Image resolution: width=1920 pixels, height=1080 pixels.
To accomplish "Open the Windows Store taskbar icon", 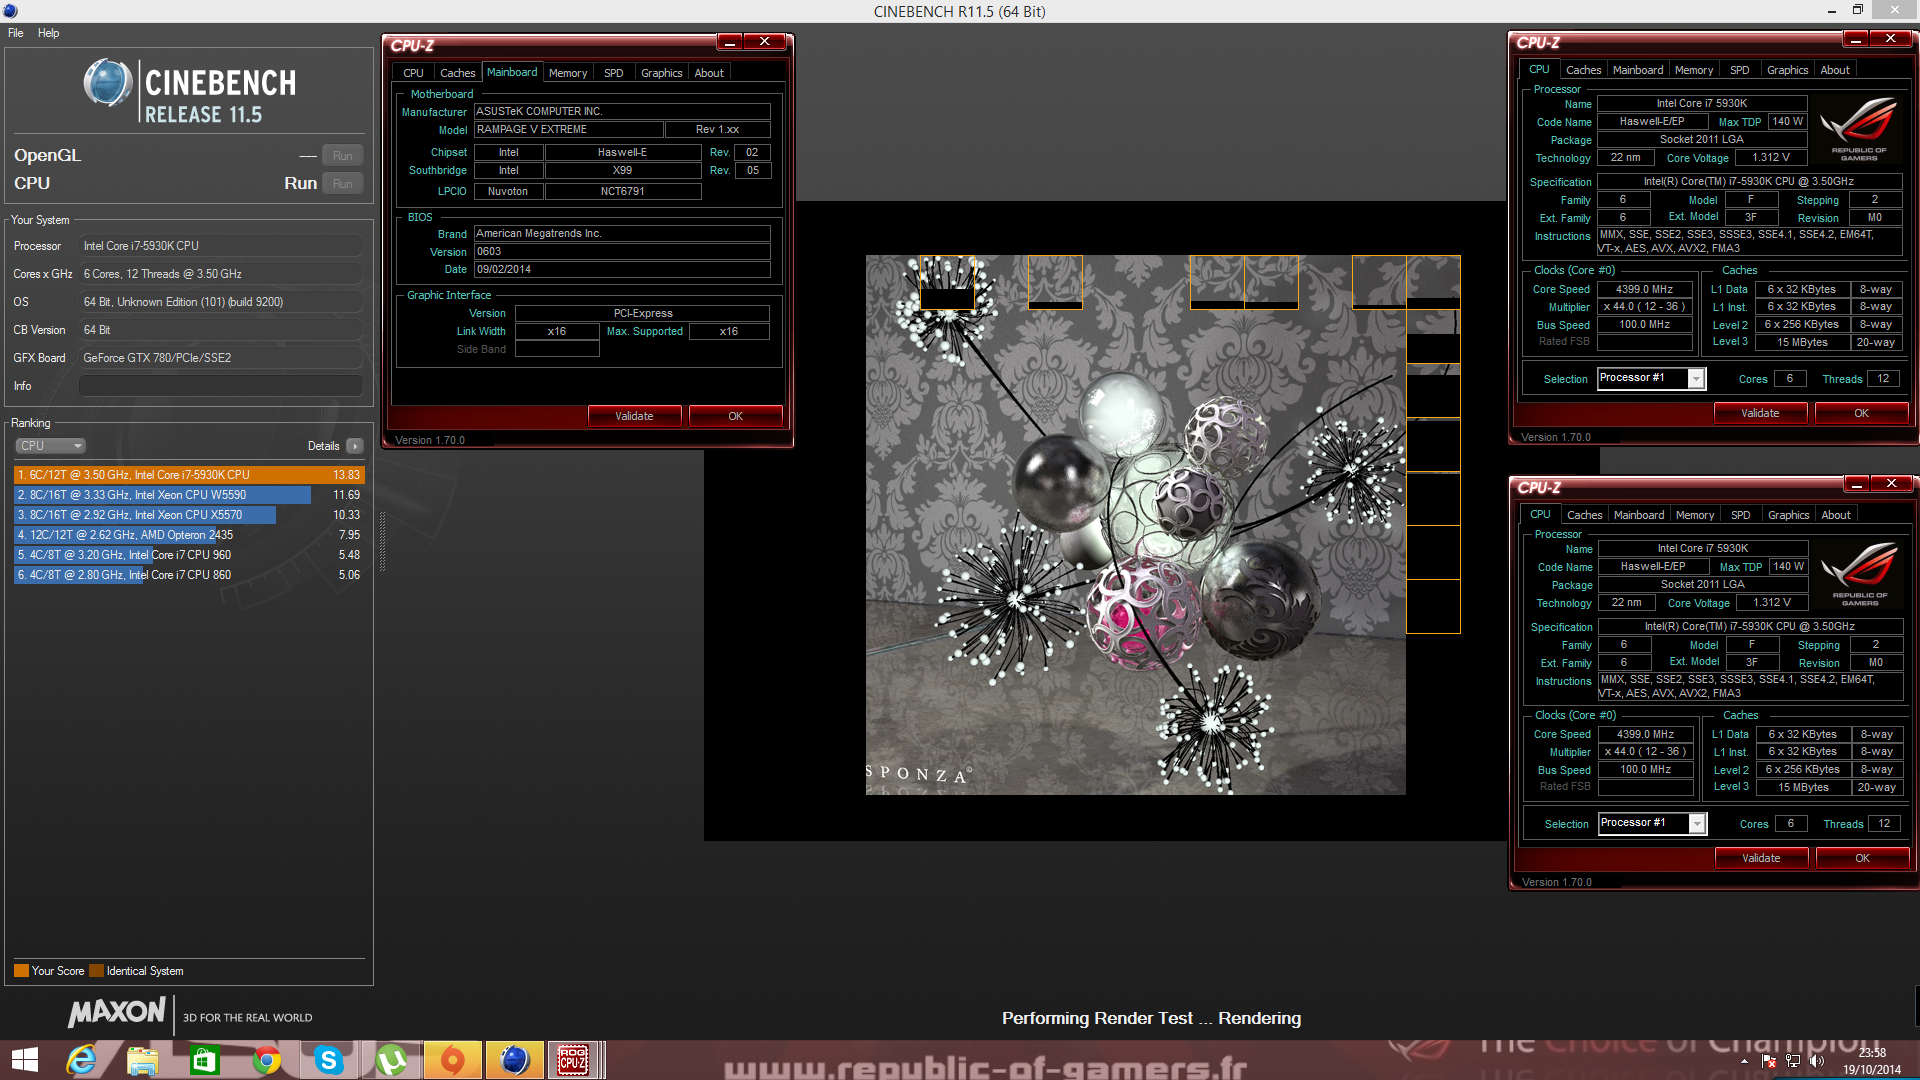I will [x=204, y=1060].
